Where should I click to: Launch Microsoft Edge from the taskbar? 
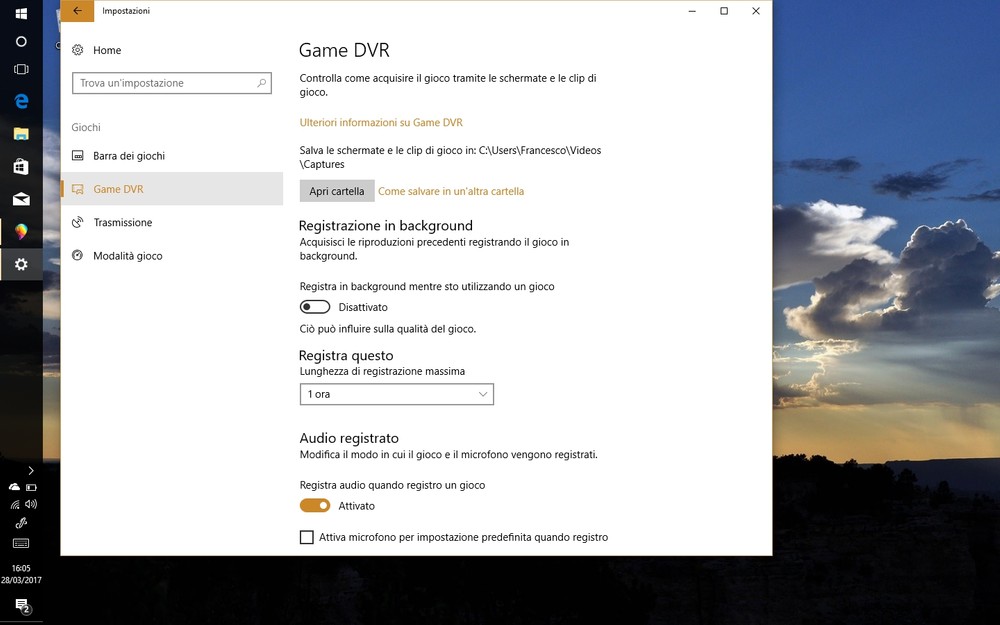[21, 101]
